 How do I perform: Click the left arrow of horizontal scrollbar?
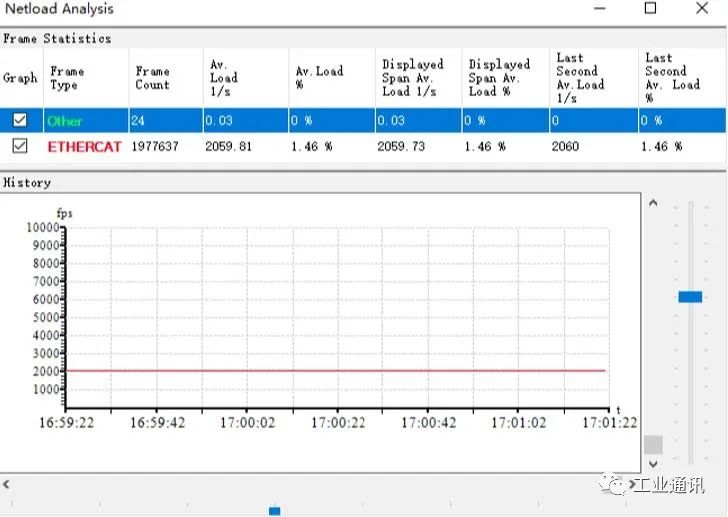pos(6,484)
